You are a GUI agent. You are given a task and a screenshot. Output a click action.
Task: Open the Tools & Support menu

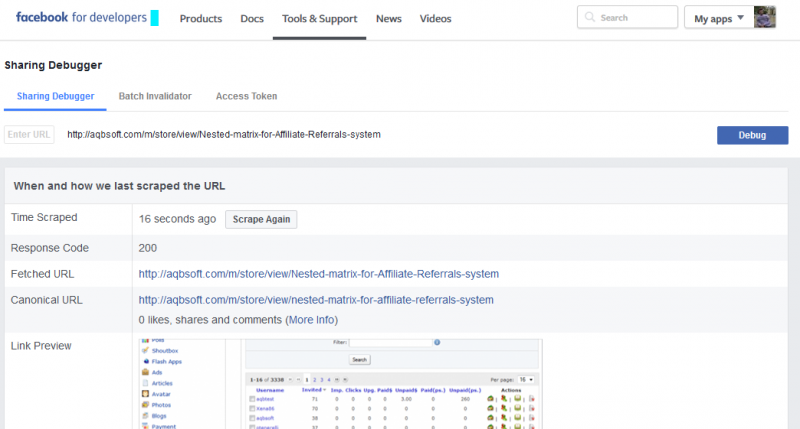click(319, 19)
